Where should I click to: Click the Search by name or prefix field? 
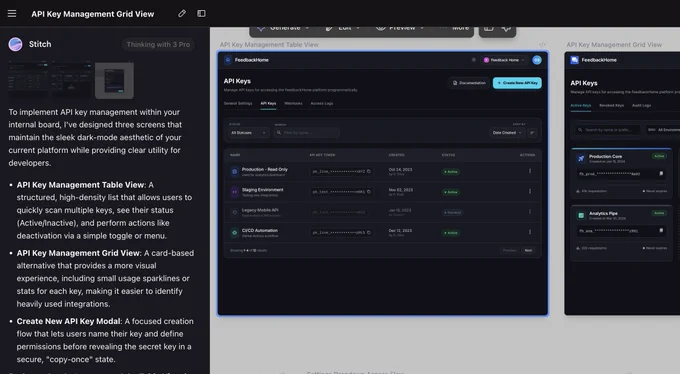coord(608,130)
